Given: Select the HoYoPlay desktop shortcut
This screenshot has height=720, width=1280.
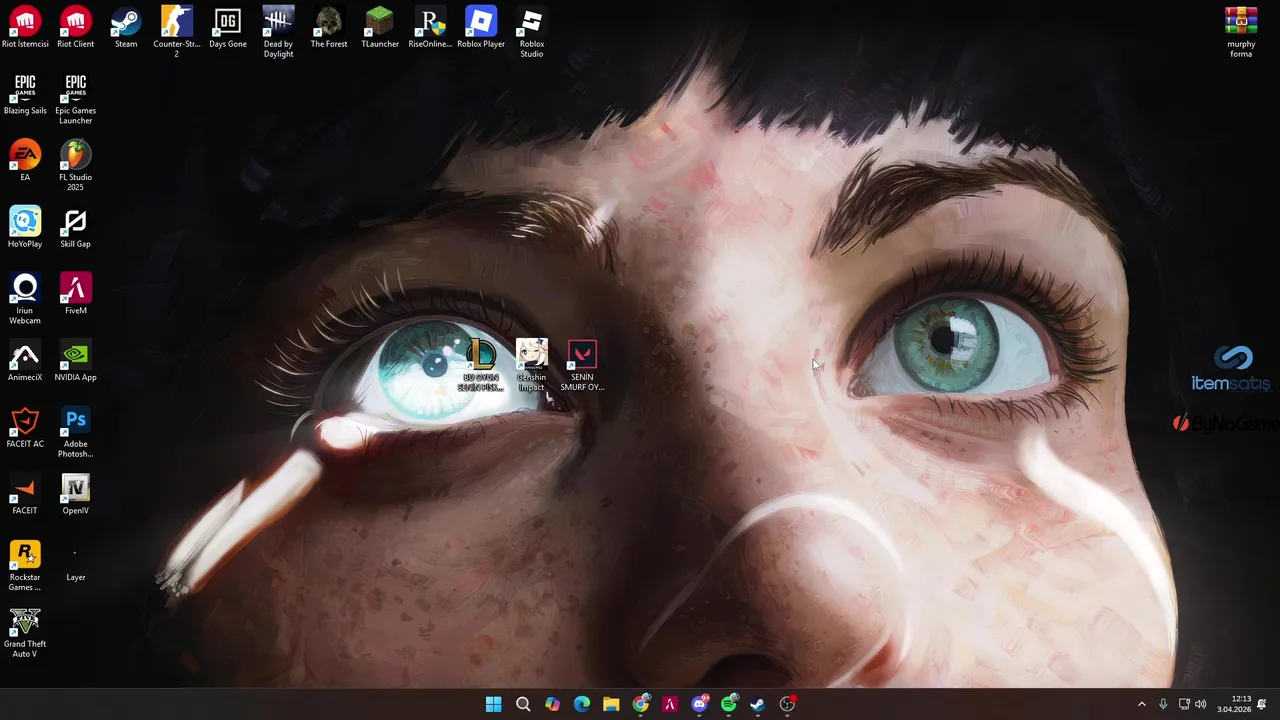Looking at the screenshot, I should (25, 227).
